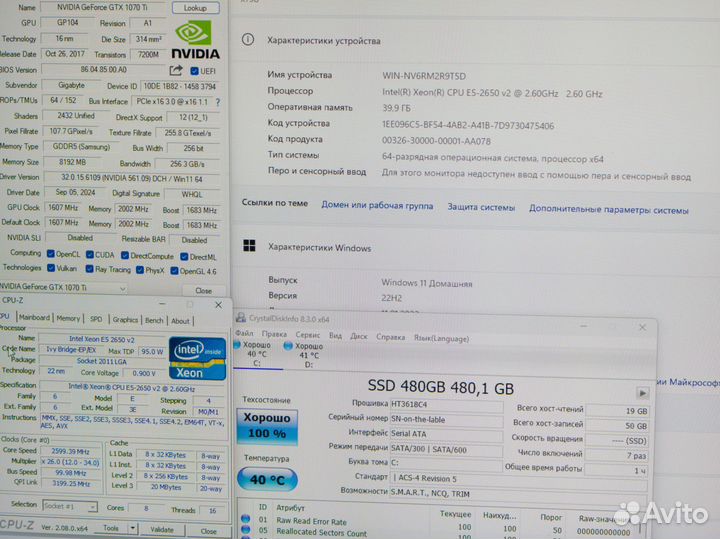Click the Tools button in CPU-Z

[111, 528]
